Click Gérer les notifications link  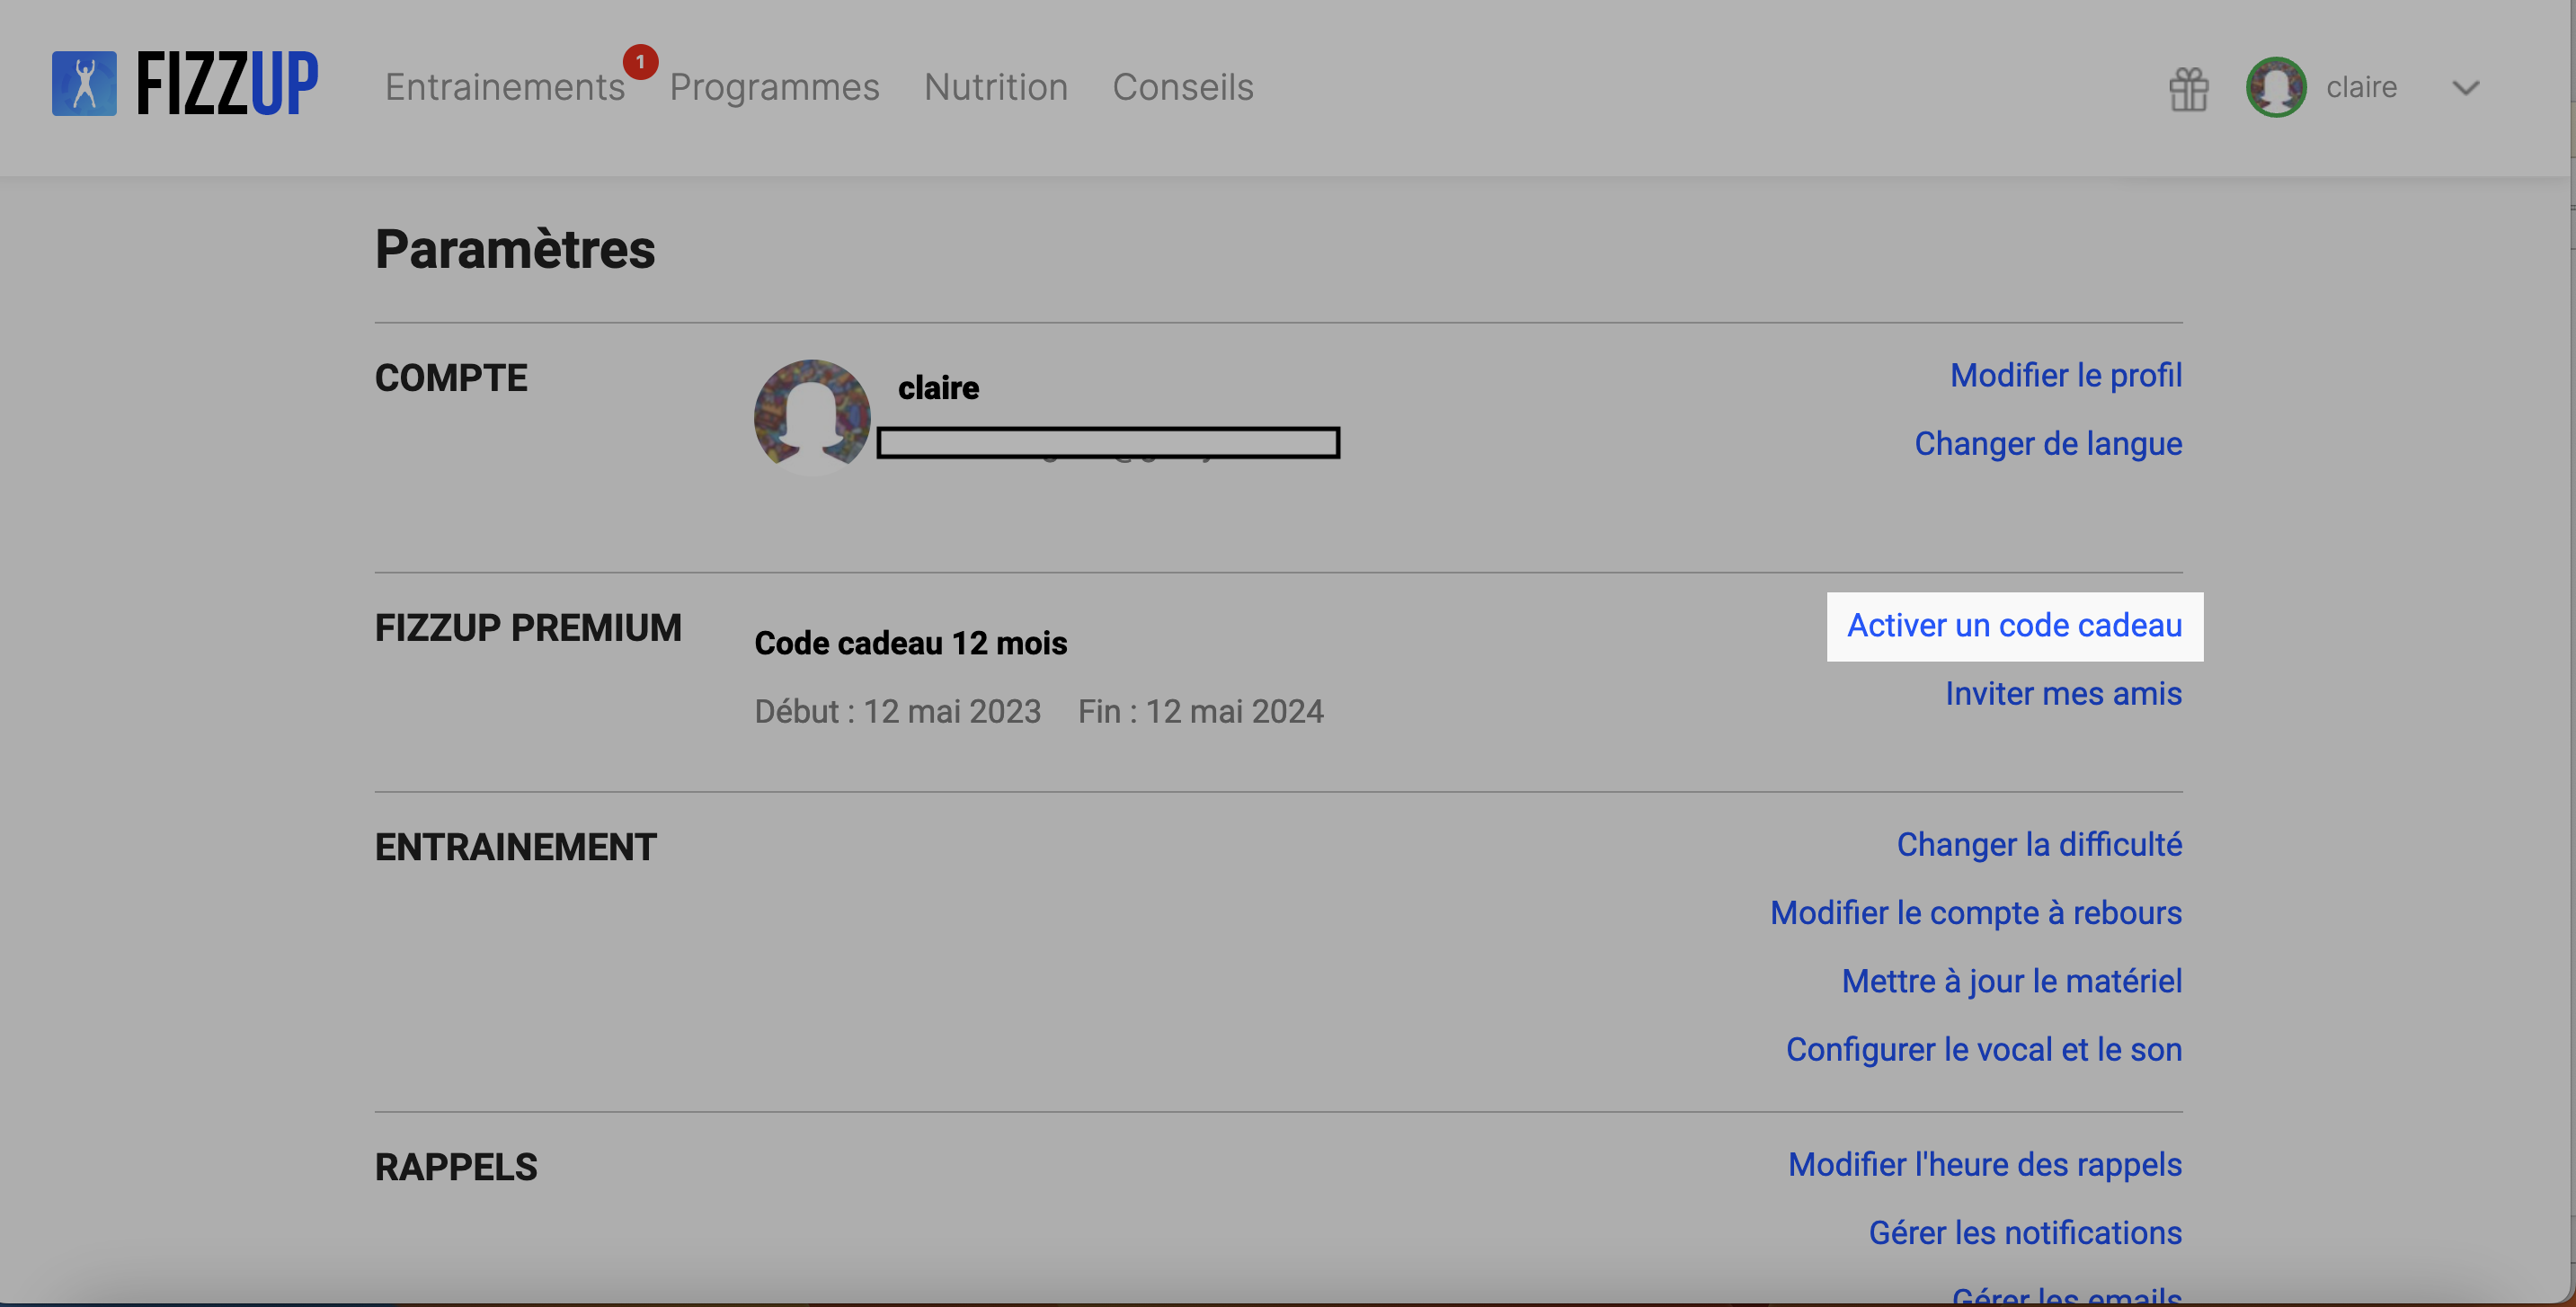tap(2025, 1232)
